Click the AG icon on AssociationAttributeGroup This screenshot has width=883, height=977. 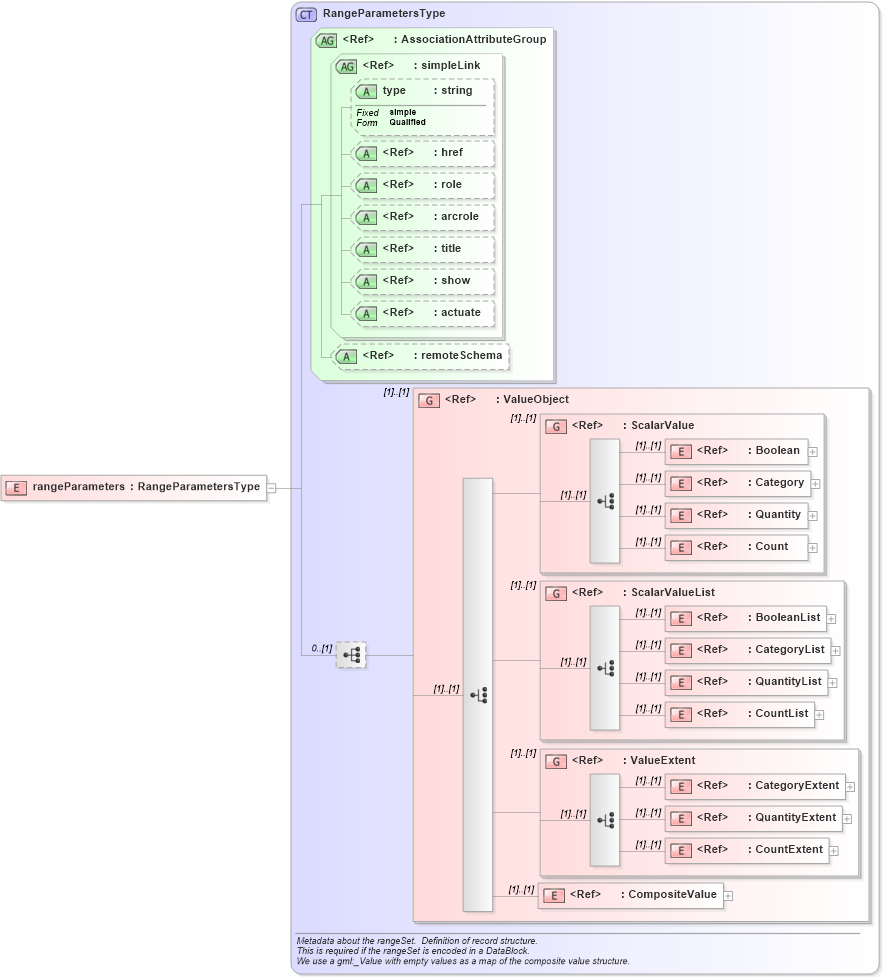point(326,40)
